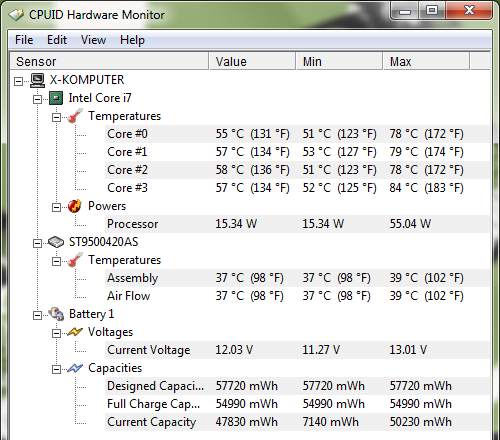Click the Value column header
Screen dimensions: 500x440
click(x=252, y=61)
